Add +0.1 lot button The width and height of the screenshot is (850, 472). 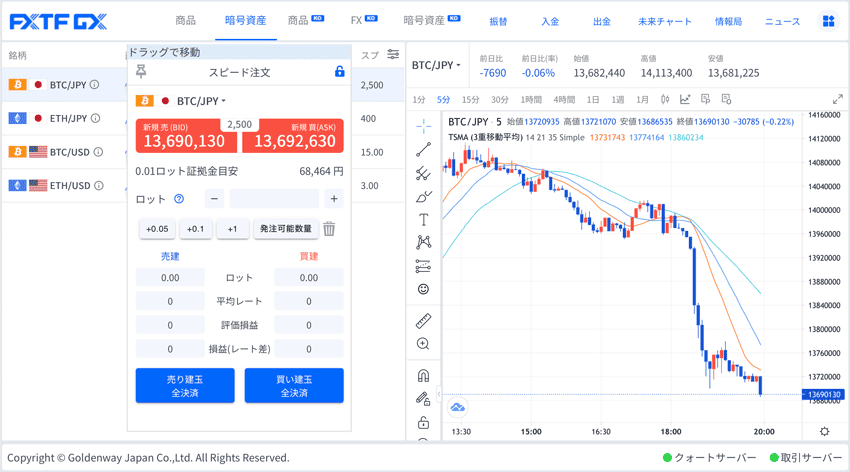pos(196,229)
